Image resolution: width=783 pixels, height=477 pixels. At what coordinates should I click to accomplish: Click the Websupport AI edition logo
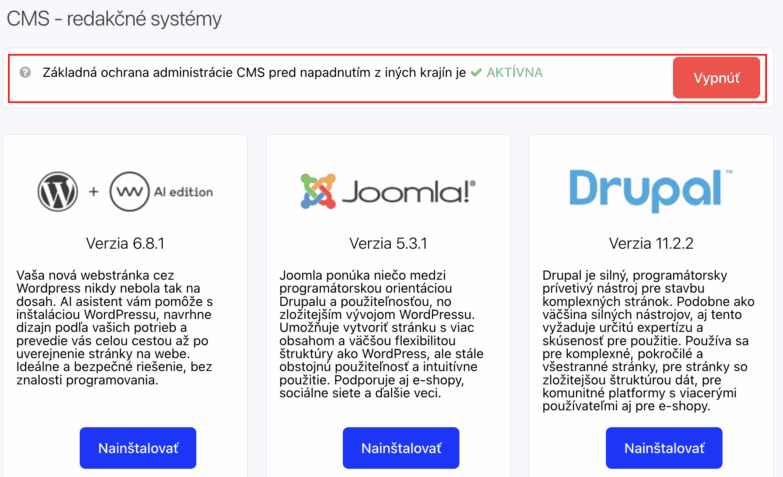coord(161,192)
